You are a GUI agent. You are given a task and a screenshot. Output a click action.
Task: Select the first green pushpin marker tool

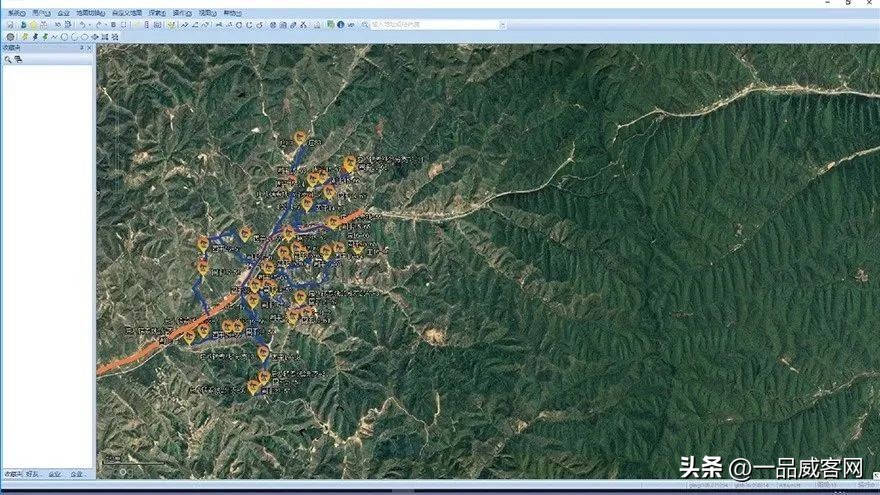(x=25, y=36)
